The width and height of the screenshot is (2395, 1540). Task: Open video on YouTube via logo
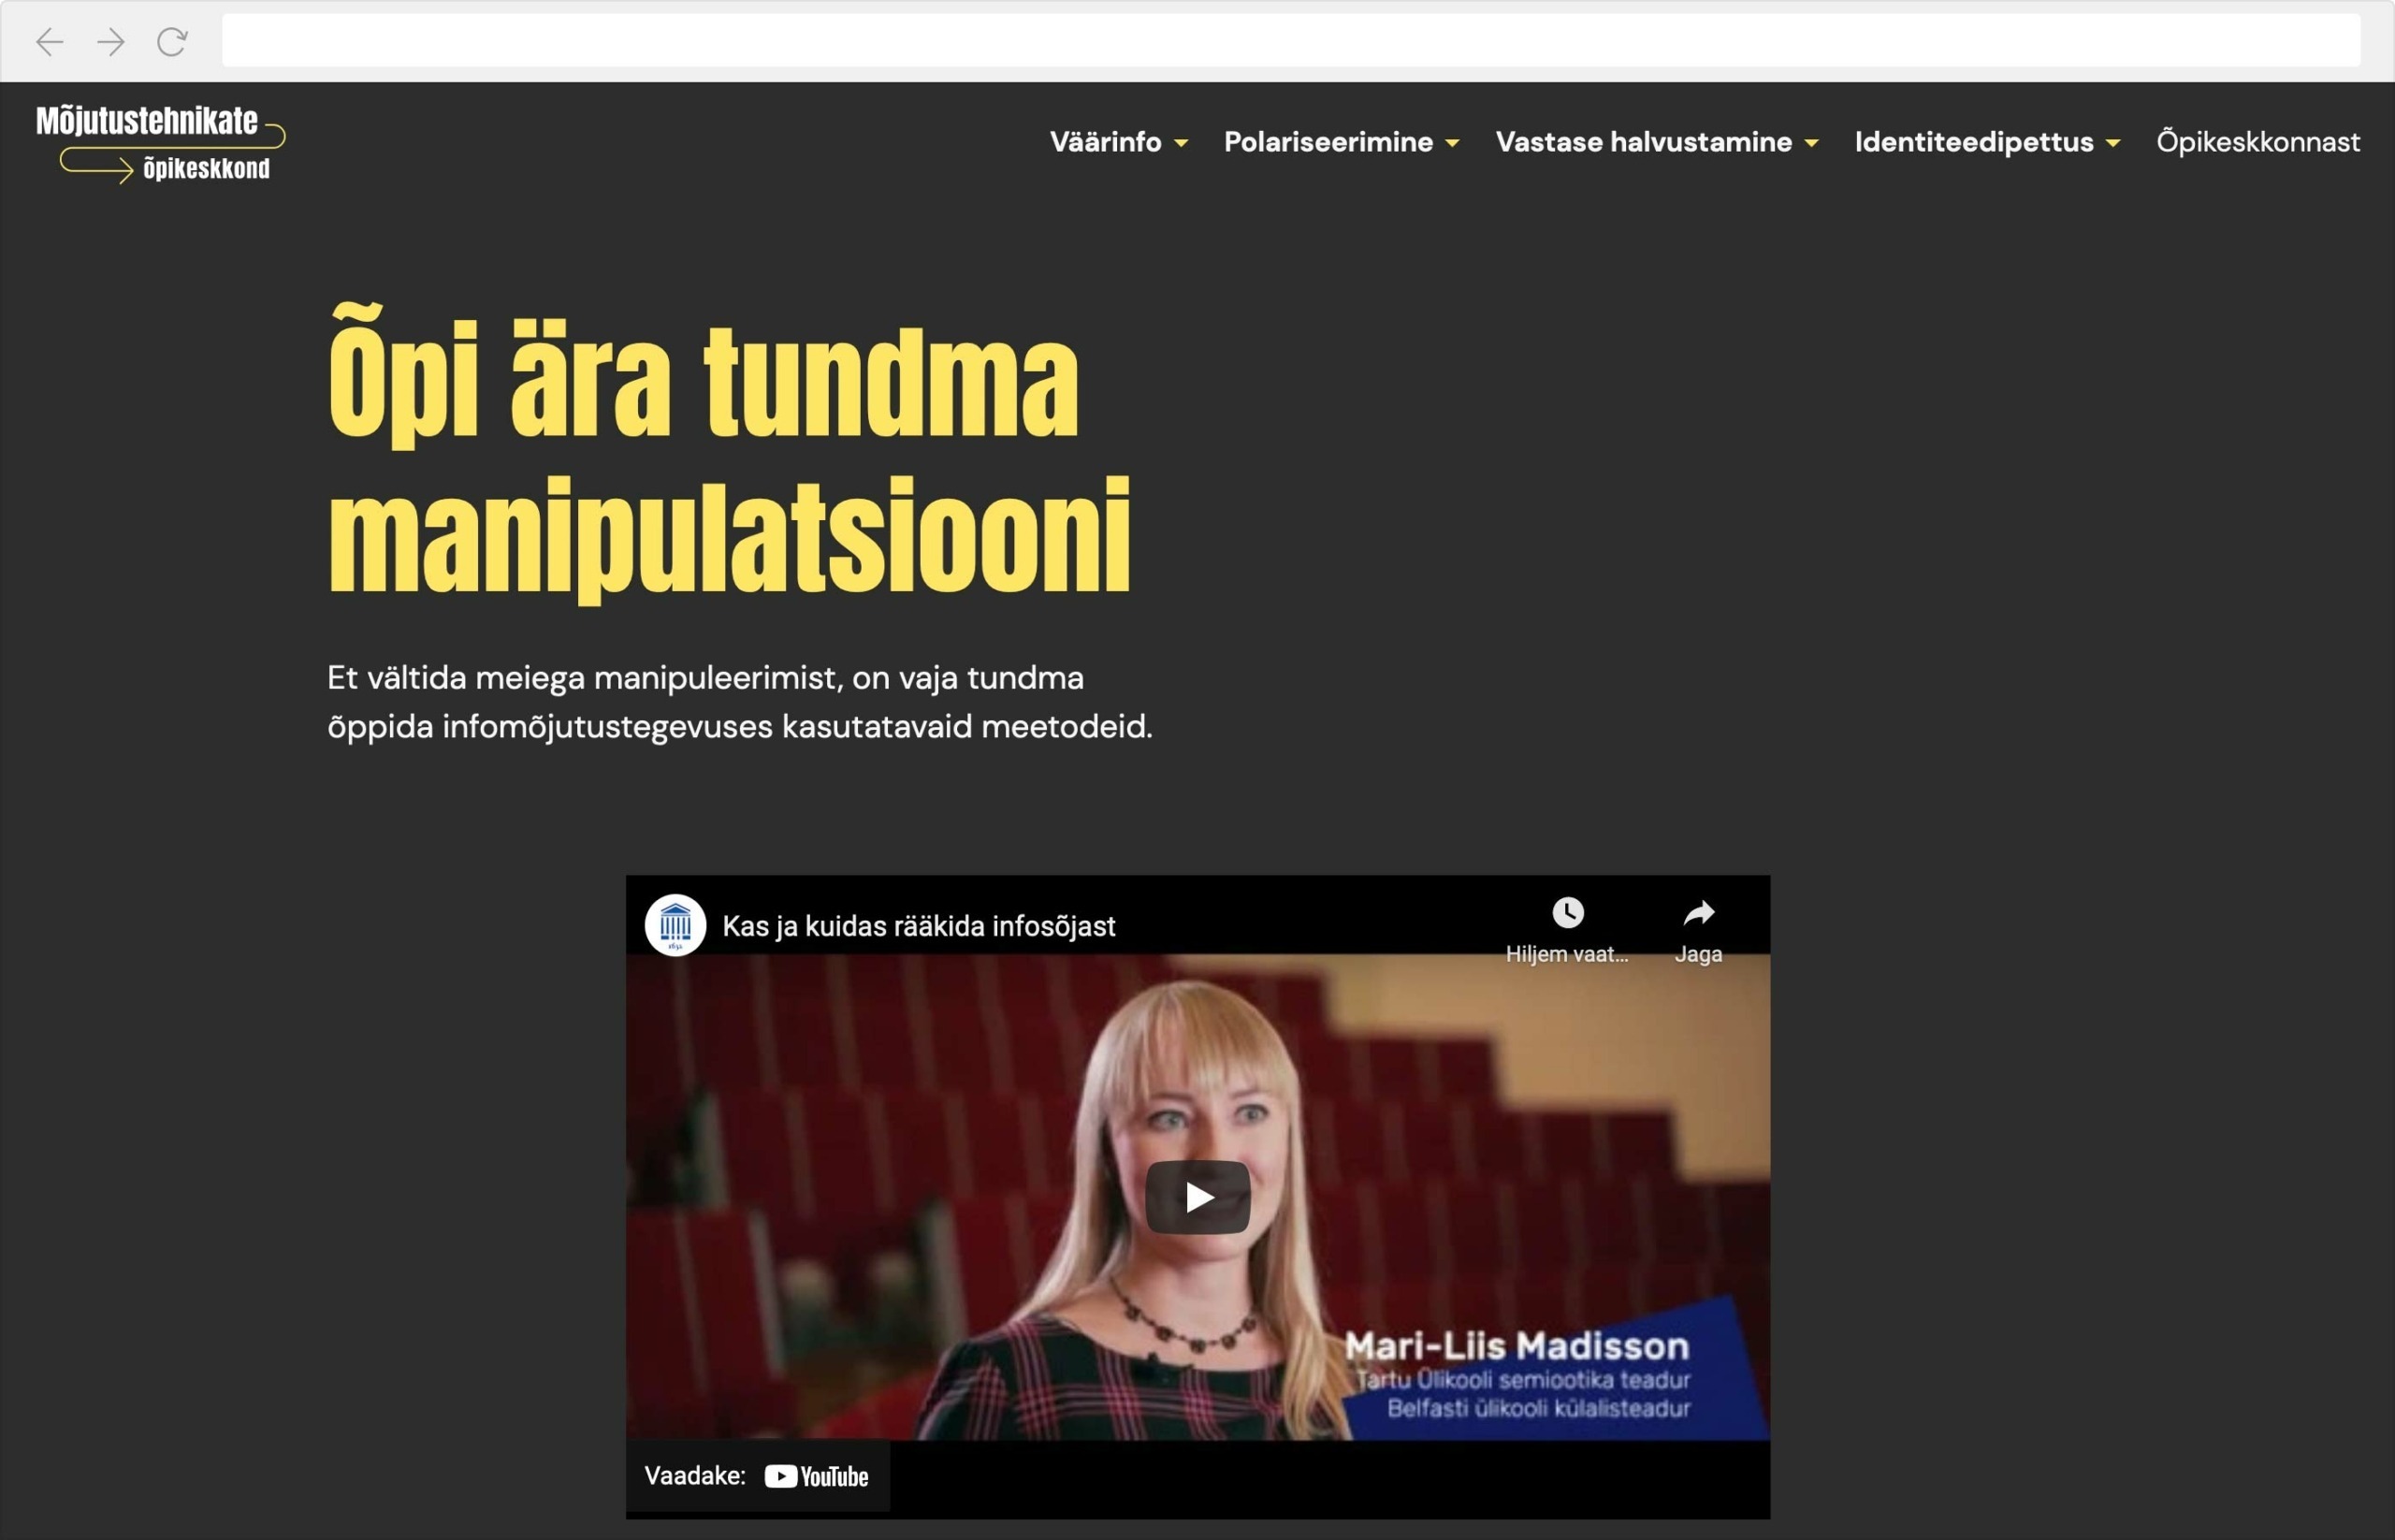tap(816, 1477)
